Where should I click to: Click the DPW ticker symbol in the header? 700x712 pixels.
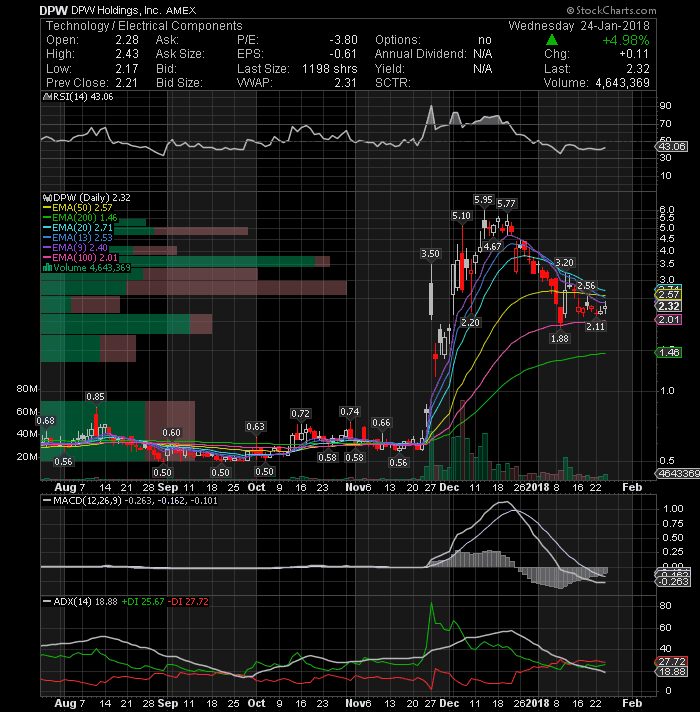tap(54, 10)
